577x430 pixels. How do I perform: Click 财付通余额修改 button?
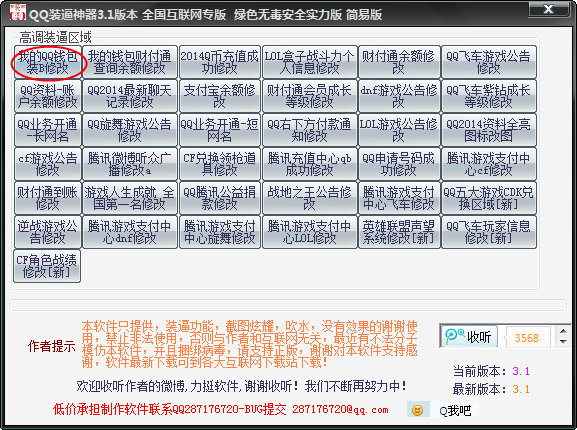click(399, 62)
